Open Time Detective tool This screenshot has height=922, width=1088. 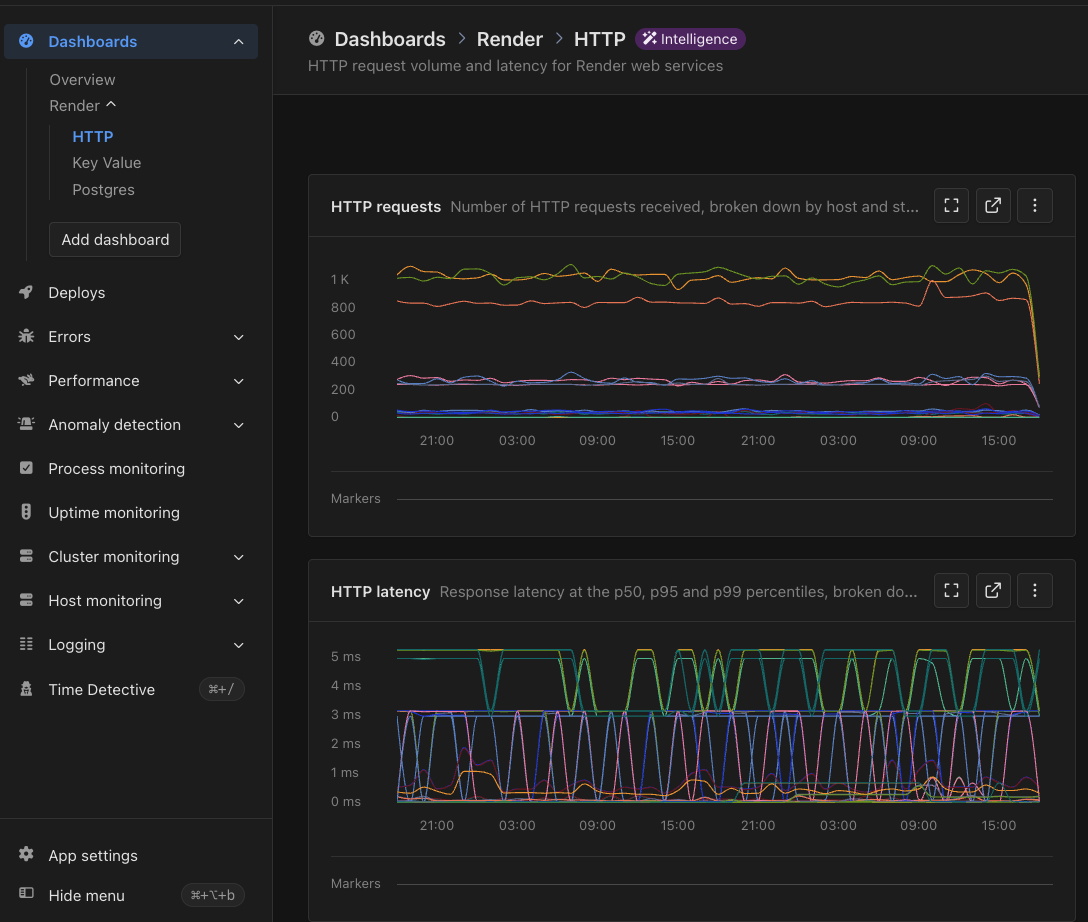click(101, 690)
